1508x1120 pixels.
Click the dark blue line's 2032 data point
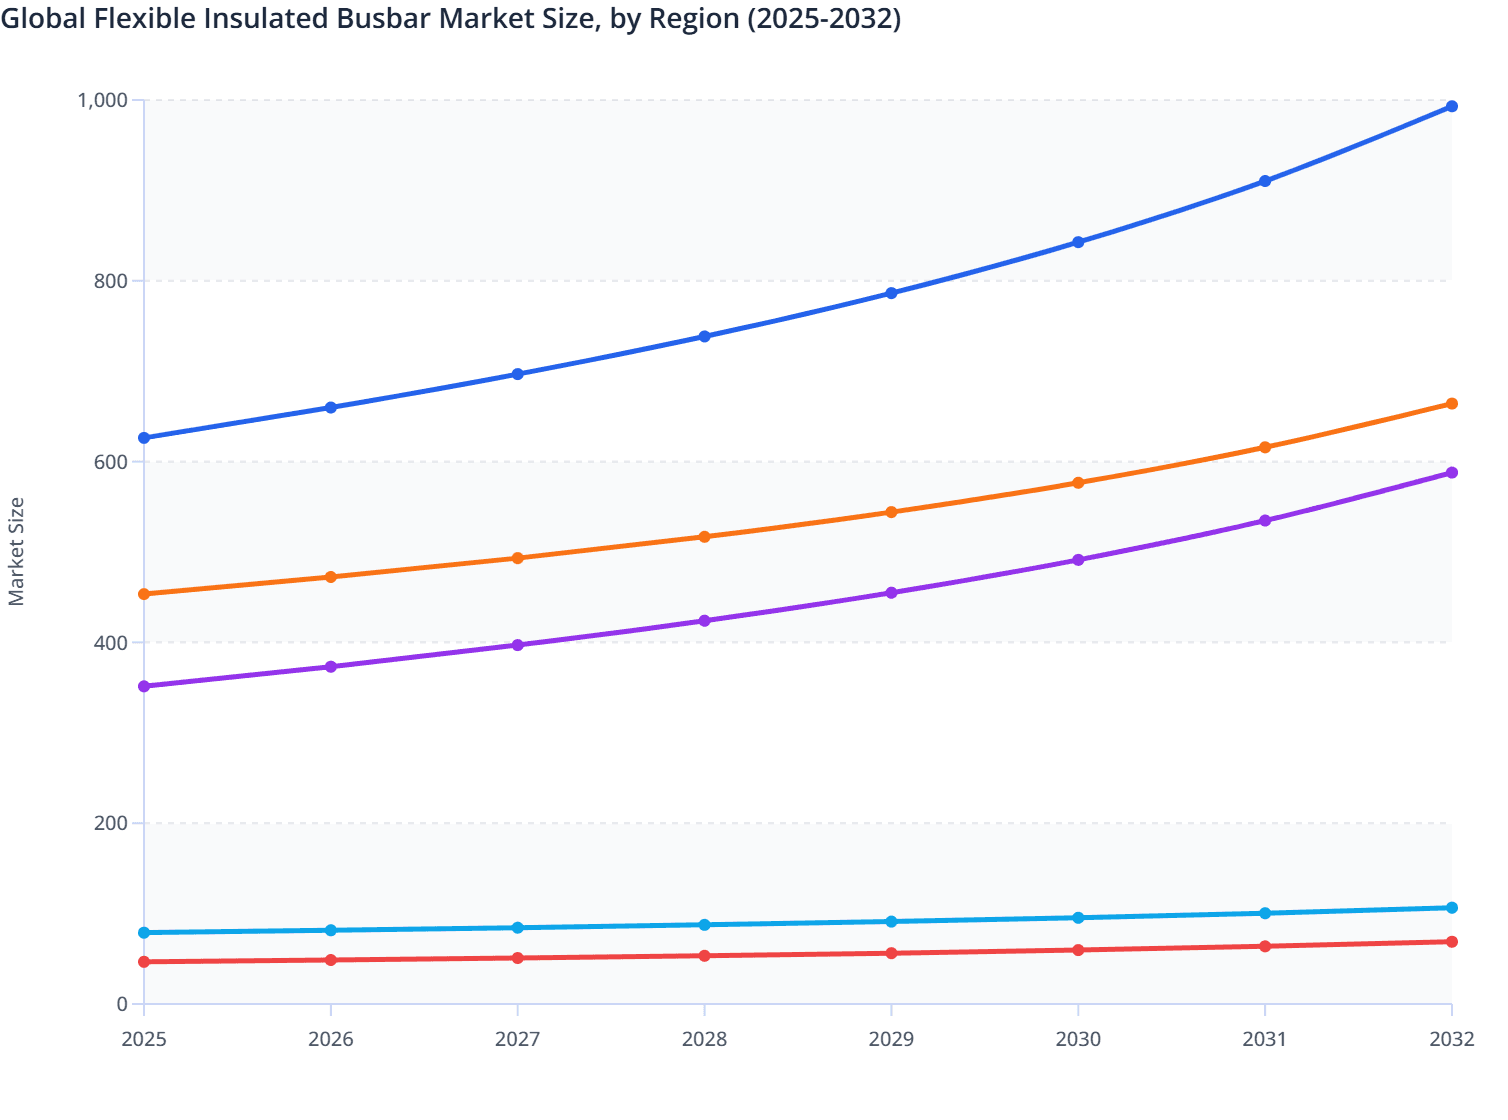pos(1451,106)
